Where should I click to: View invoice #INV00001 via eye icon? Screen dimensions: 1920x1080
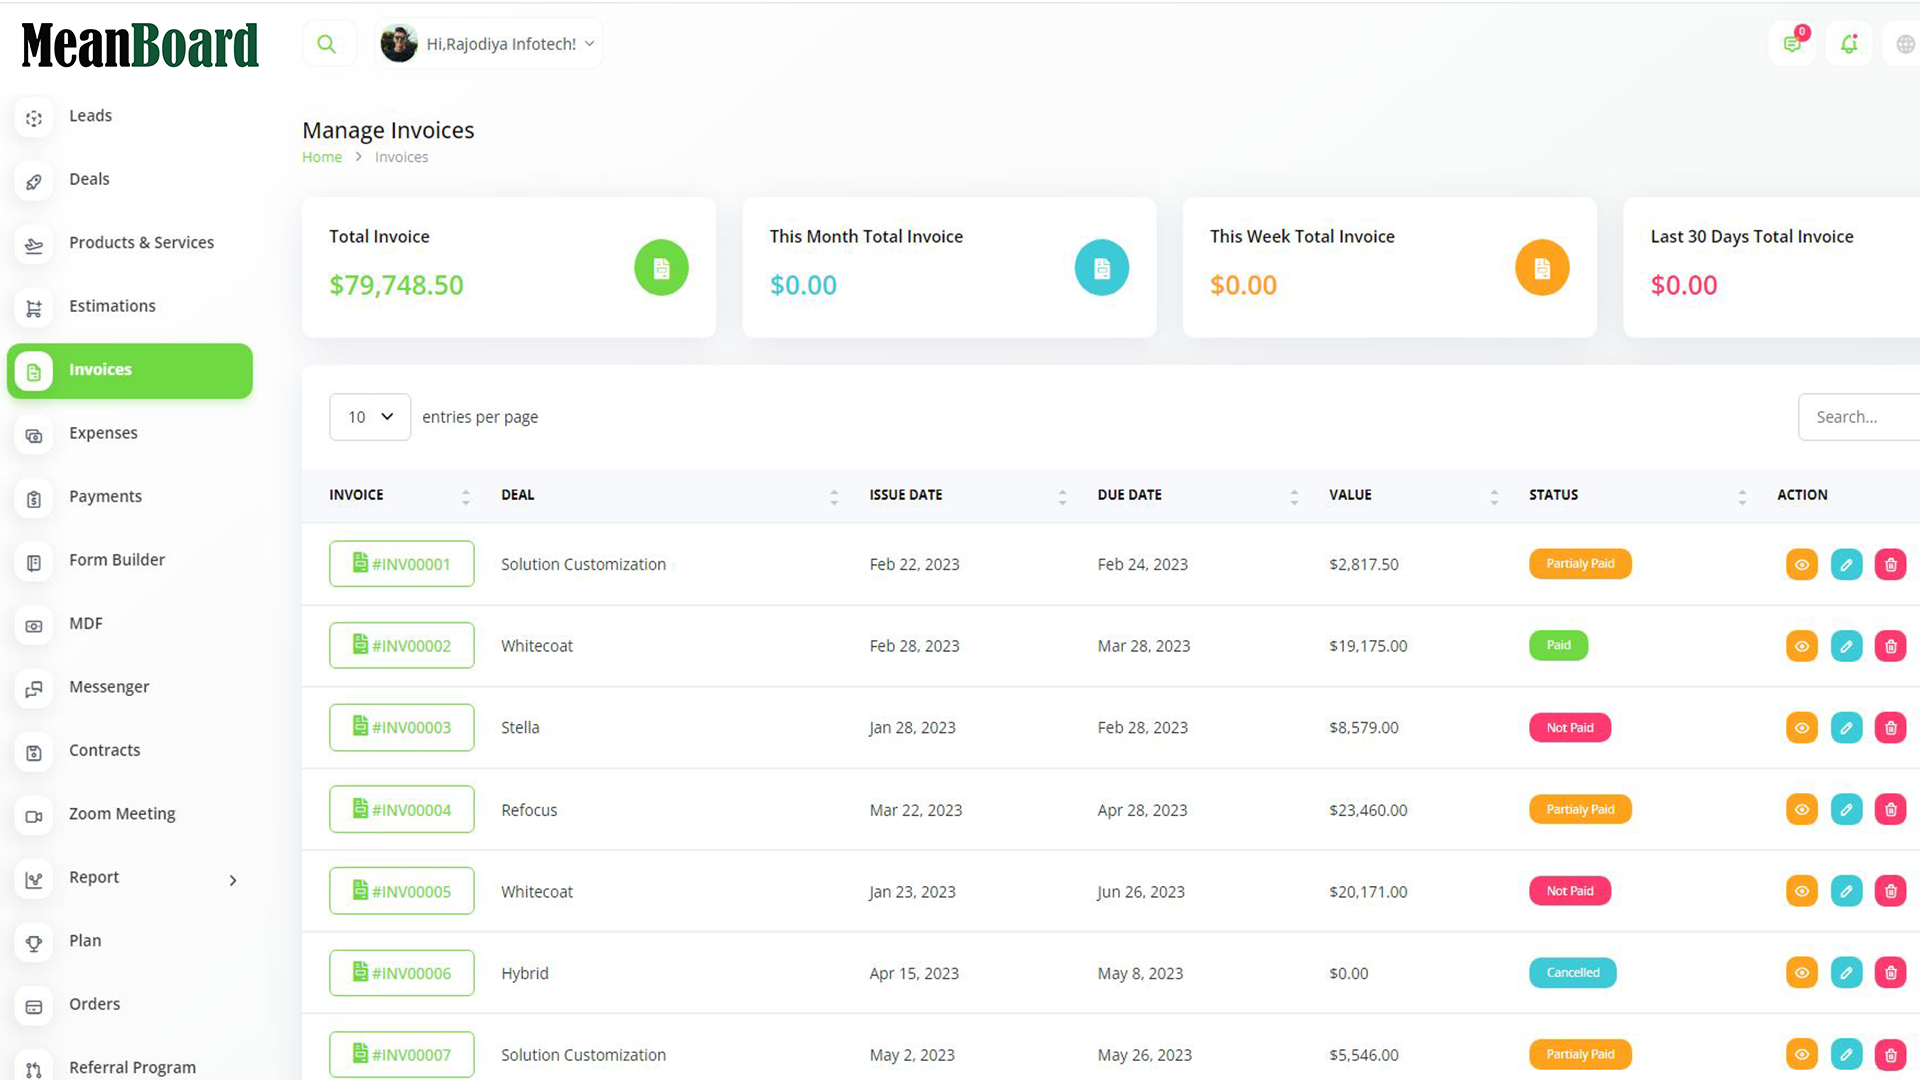[1801, 564]
